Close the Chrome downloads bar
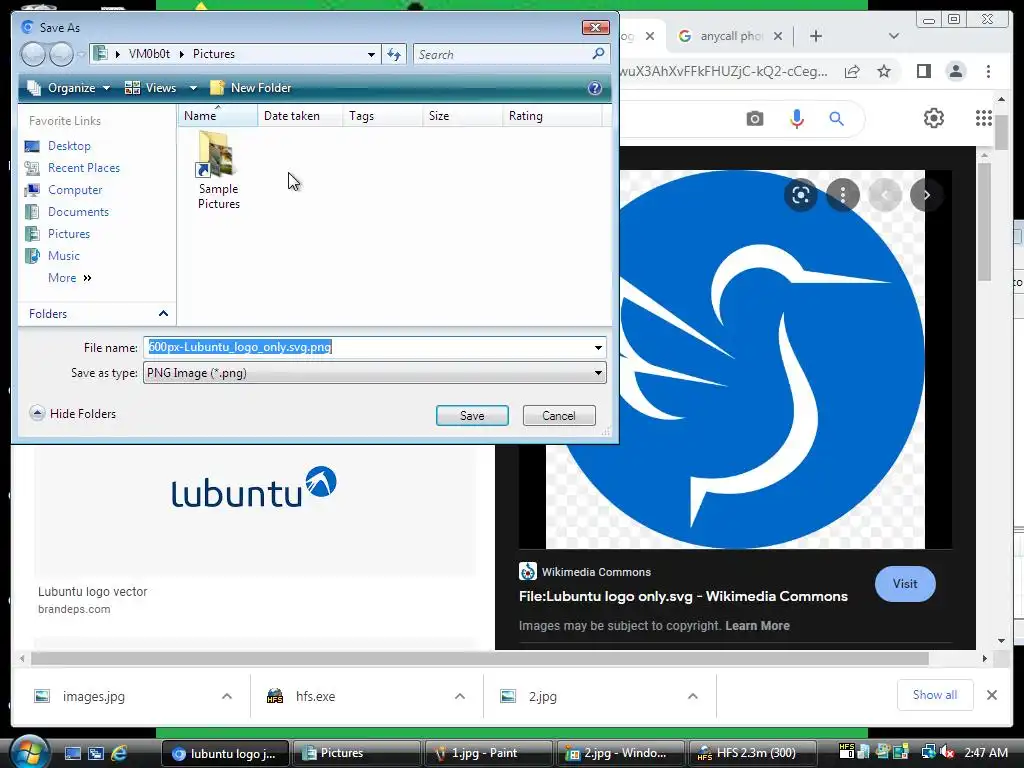Screen dimensions: 1024x768 [x=991, y=695]
